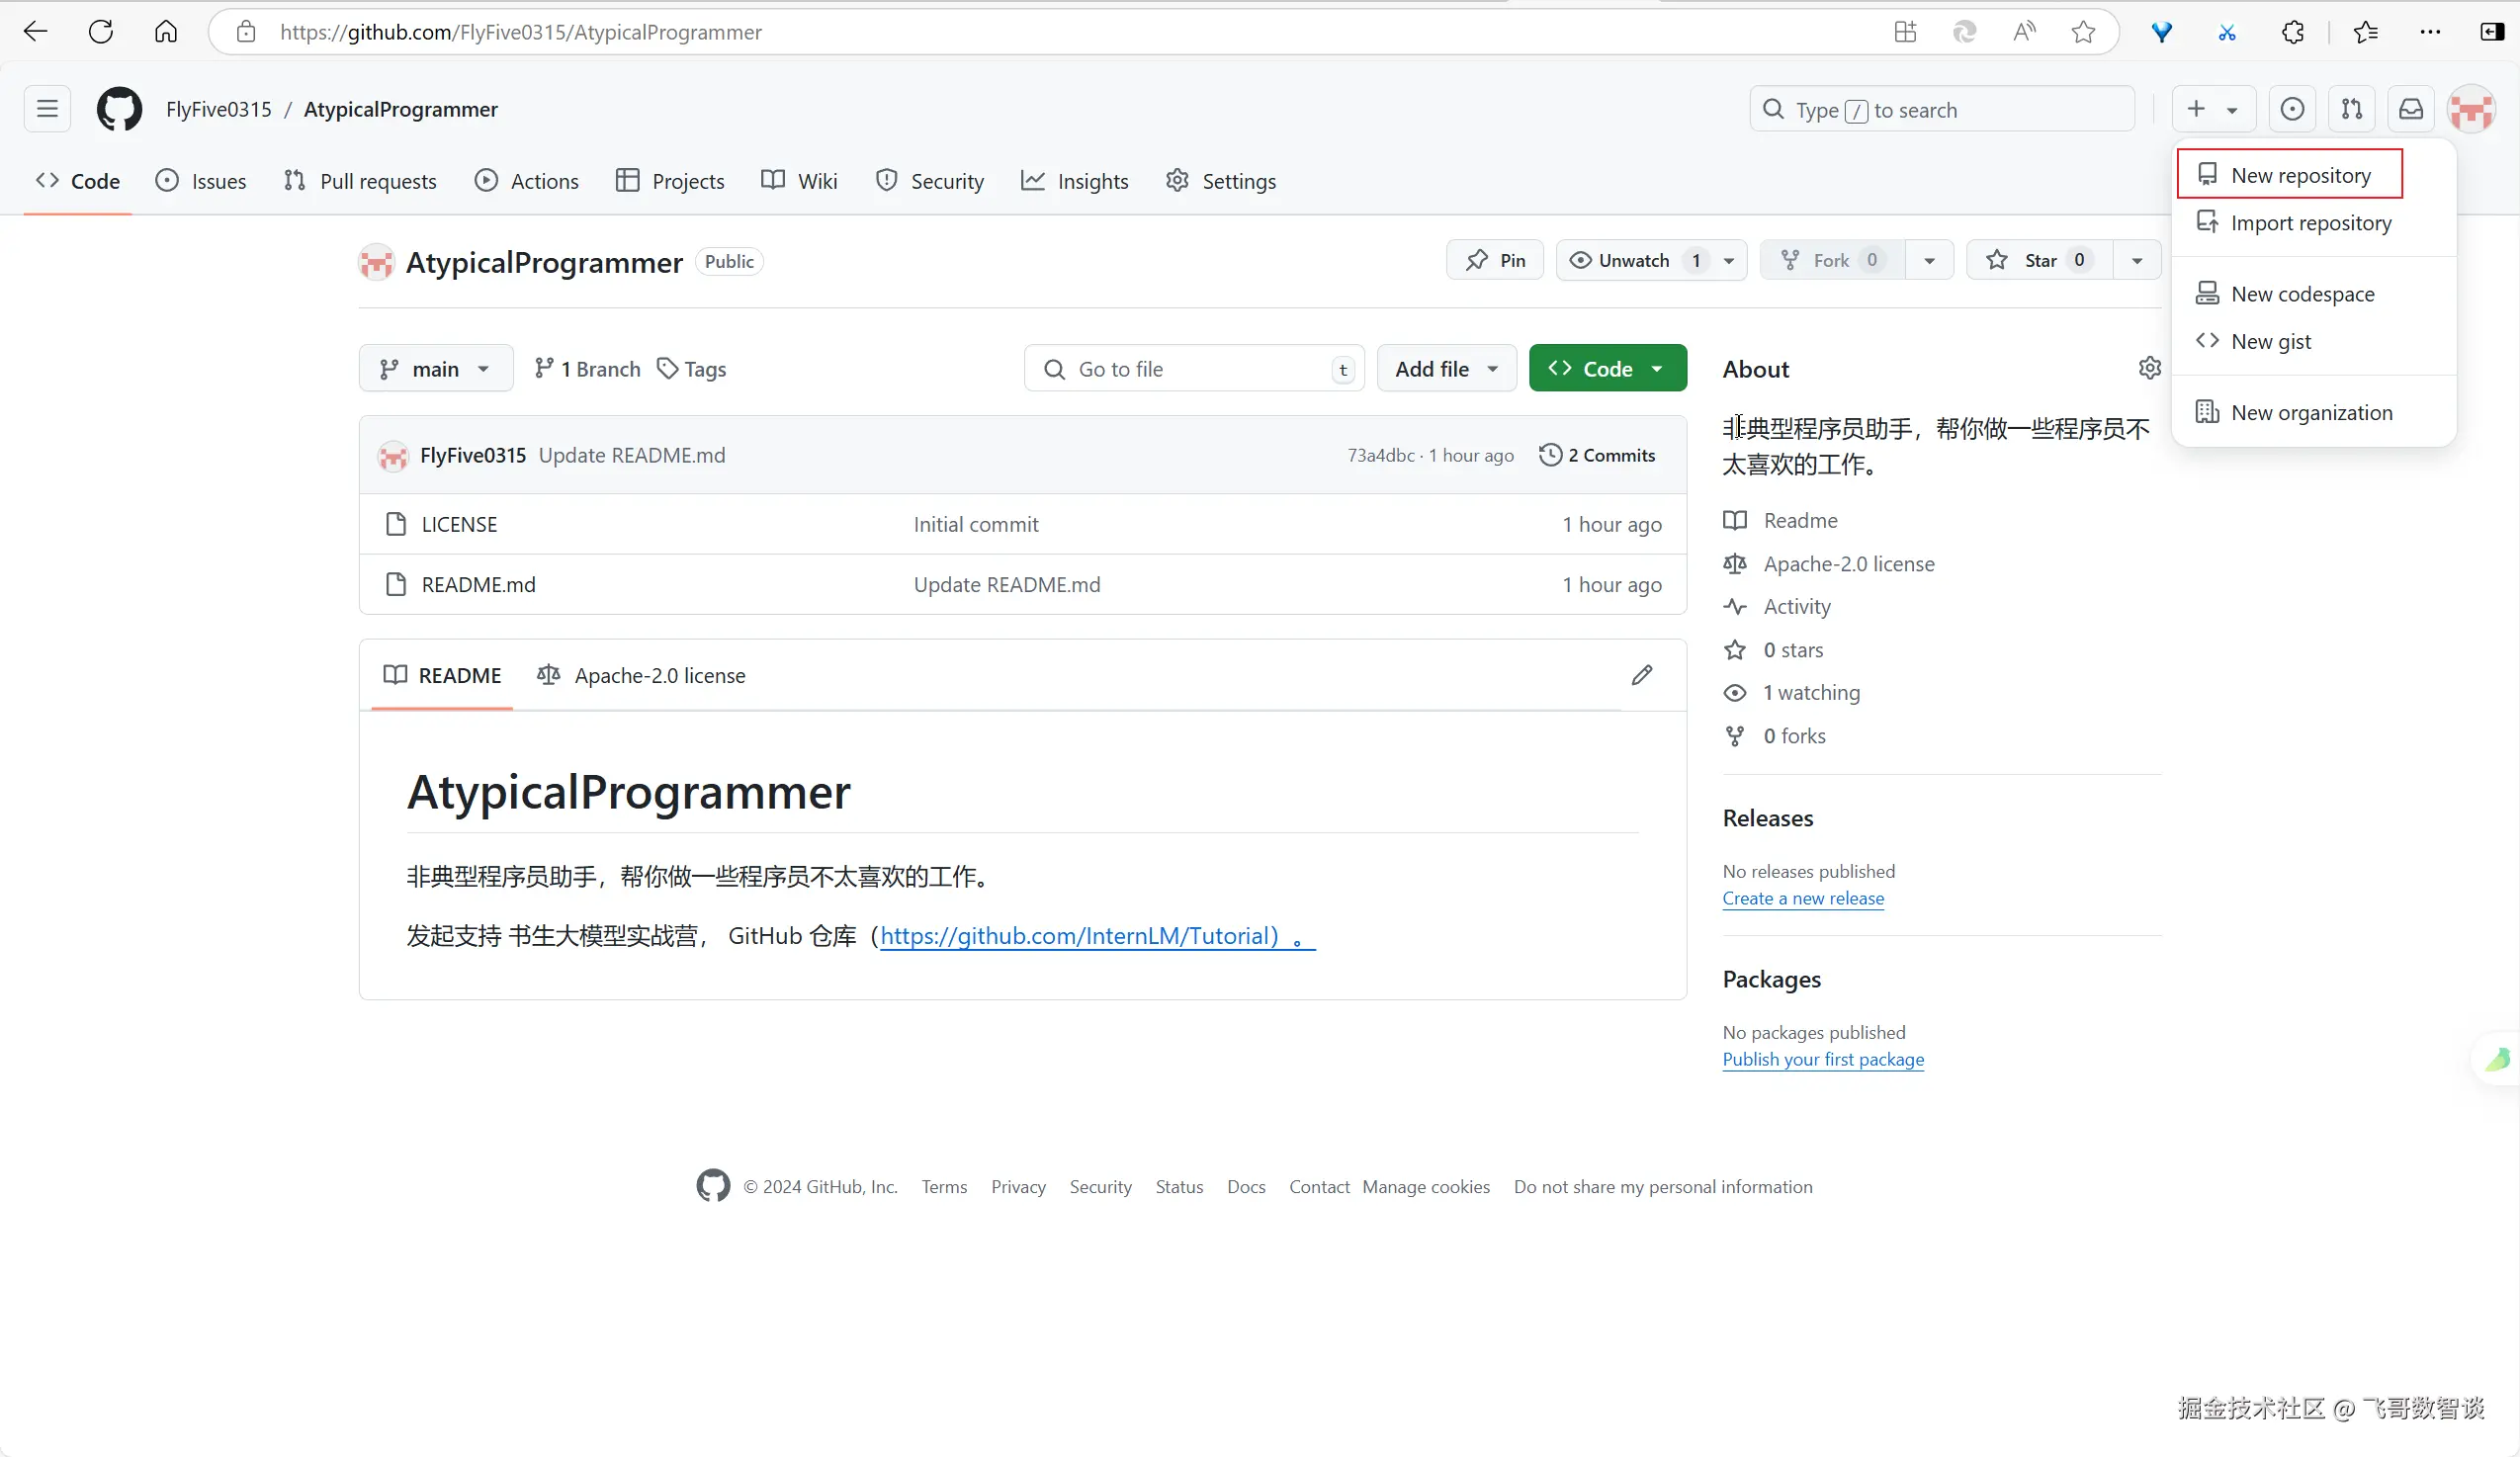Open the notifications inbox icon
Viewport: 2520px width, 1457px height.
[2411, 109]
